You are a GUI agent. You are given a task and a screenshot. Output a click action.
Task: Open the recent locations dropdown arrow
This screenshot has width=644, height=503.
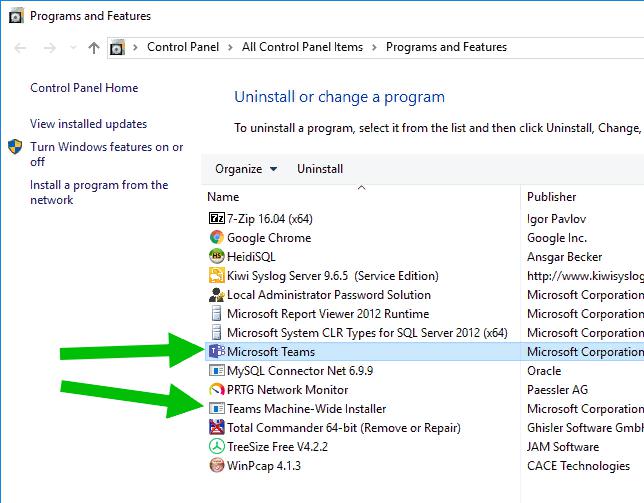[73, 48]
